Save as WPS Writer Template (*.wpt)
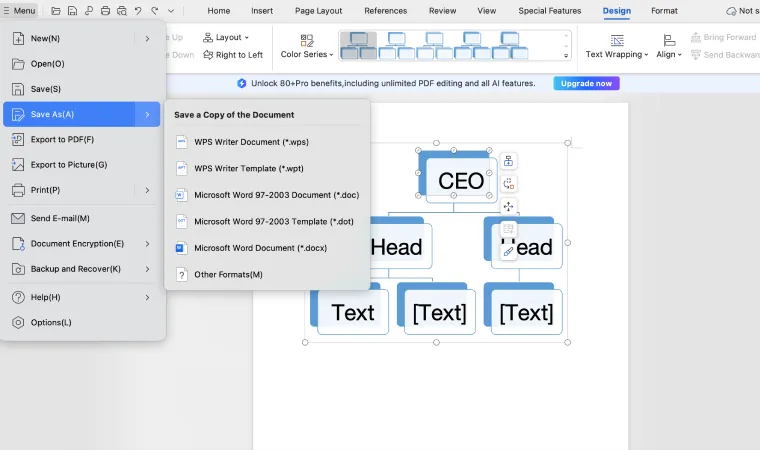The width and height of the screenshot is (760, 450). 267,168
